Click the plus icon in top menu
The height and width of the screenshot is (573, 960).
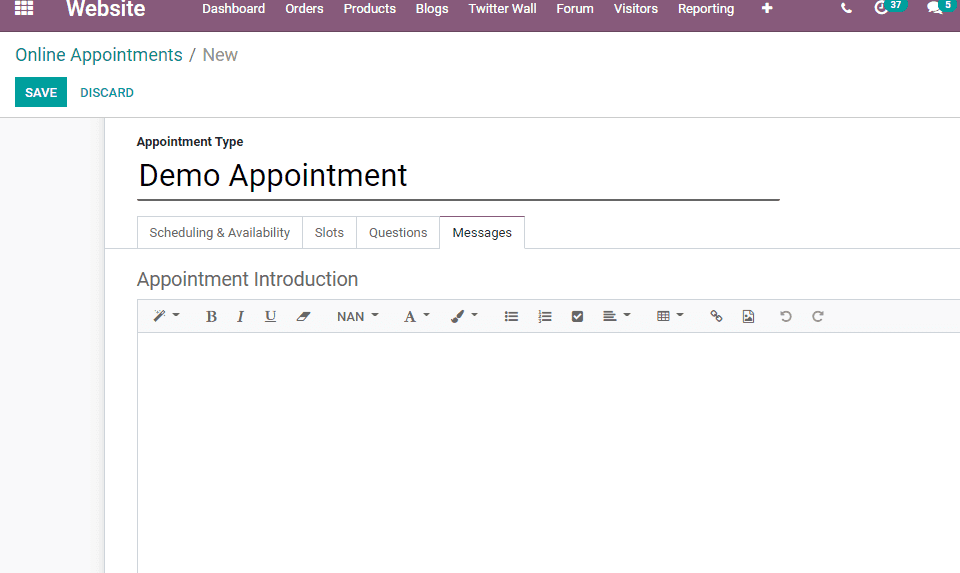pos(767,8)
